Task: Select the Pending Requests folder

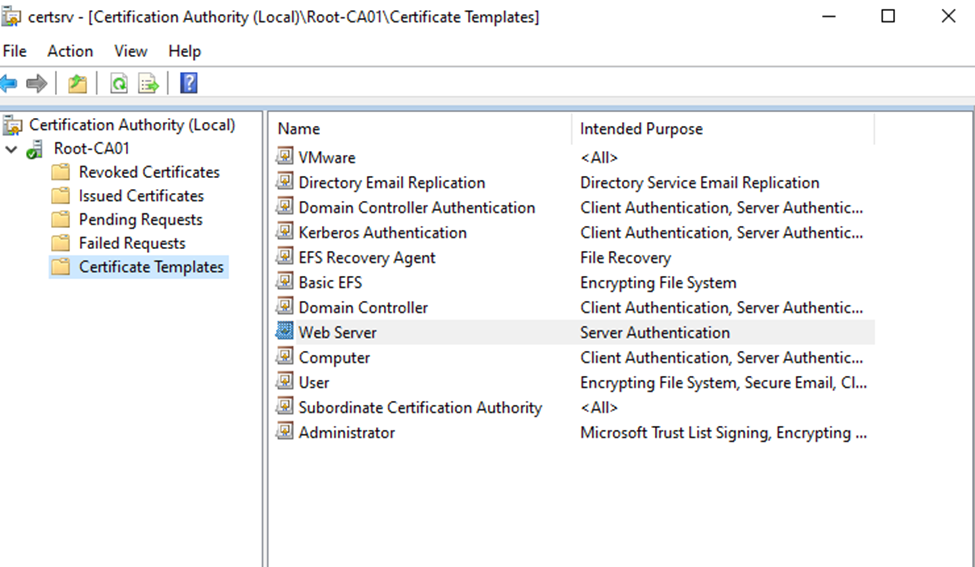Action: pos(140,220)
